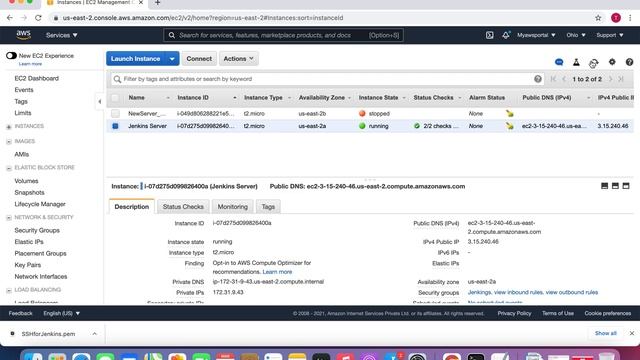
Task: Click the Feedback link in footer
Action: click(20, 313)
